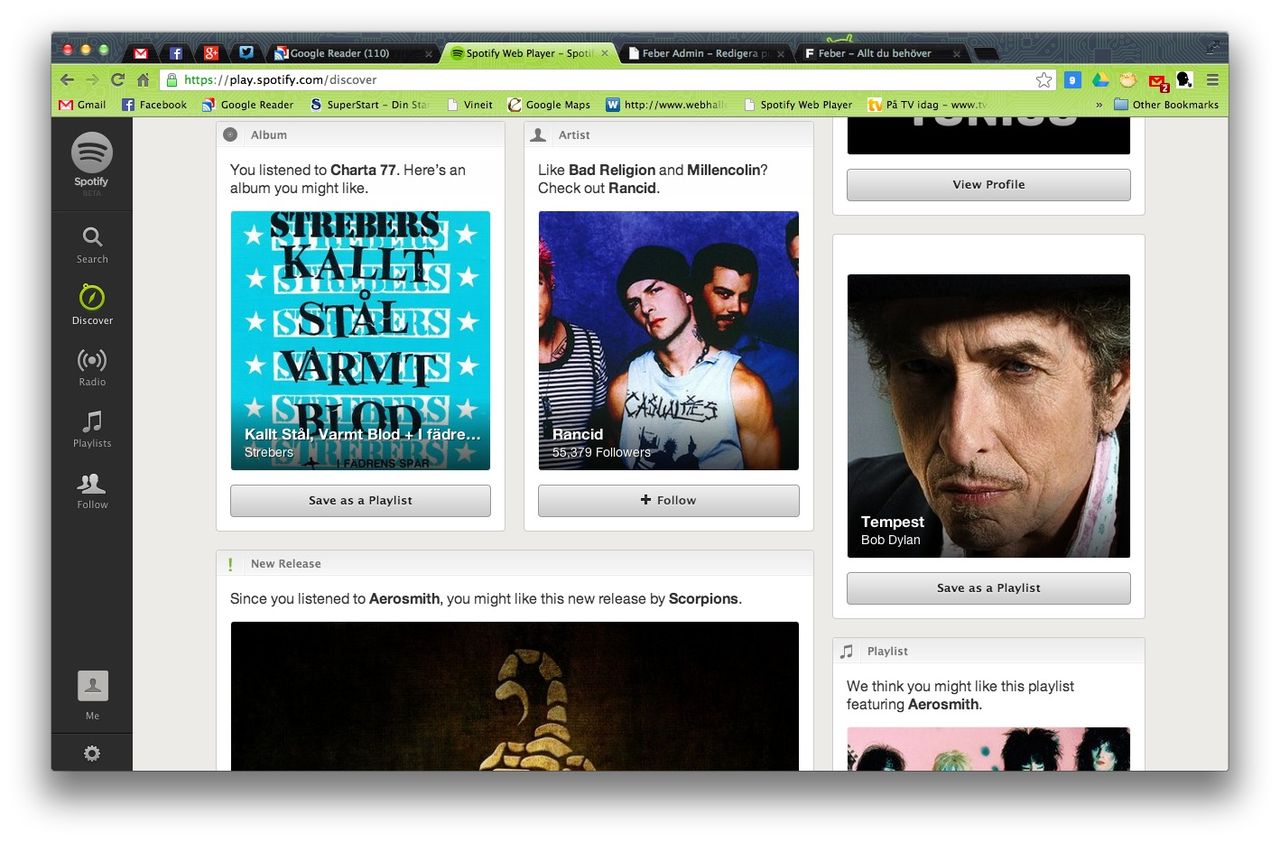Open the Rancid artist image

point(668,340)
